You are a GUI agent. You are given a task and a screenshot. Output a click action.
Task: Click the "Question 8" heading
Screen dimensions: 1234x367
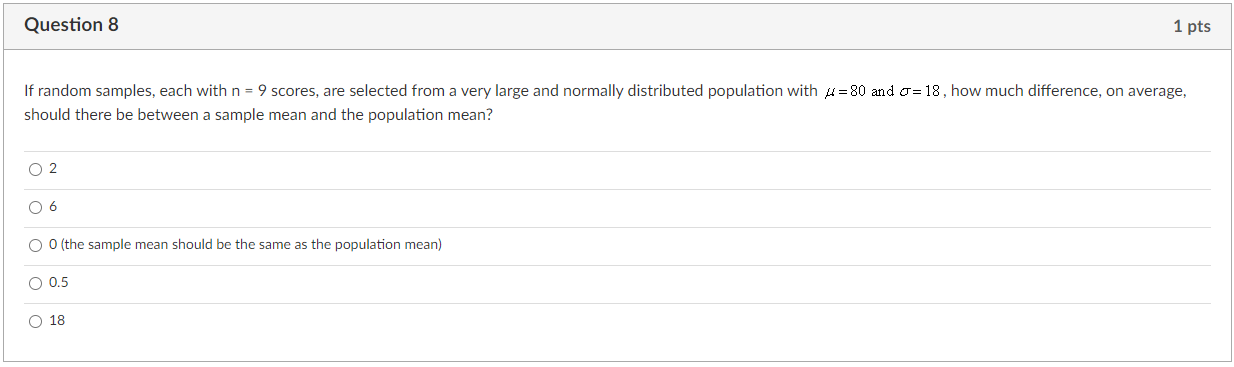point(71,25)
